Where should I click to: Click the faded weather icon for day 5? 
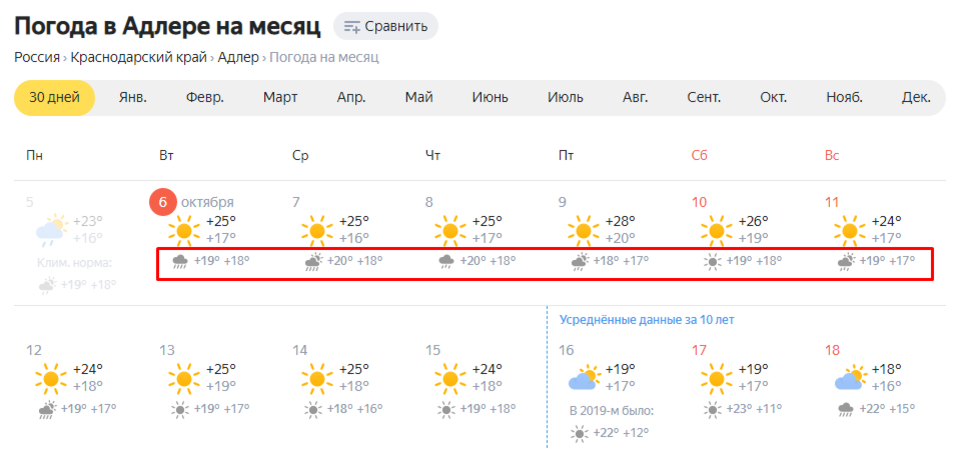[x=51, y=228]
